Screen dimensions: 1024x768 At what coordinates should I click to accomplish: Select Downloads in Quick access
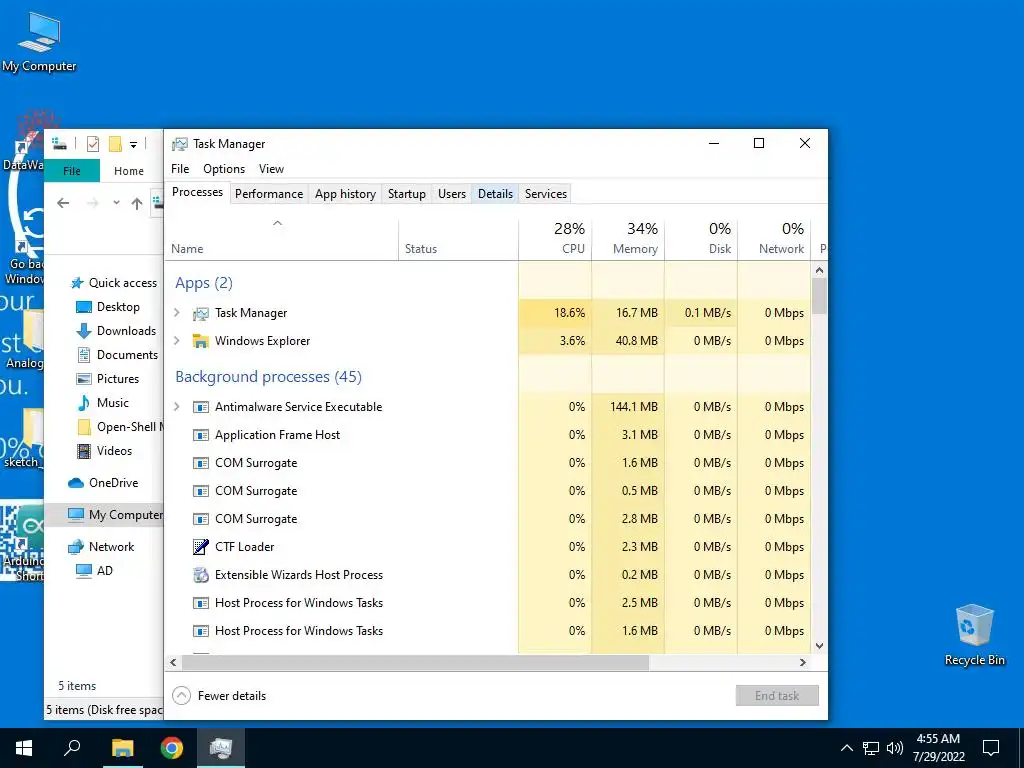coord(116,331)
